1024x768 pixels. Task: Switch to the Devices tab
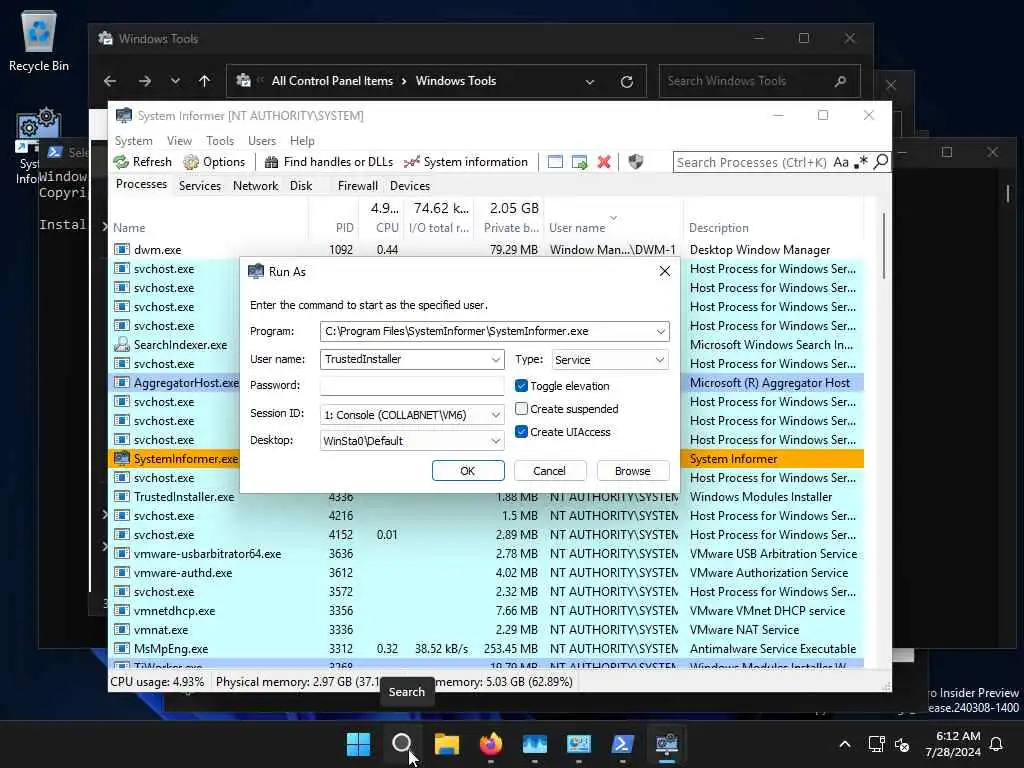(x=410, y=186)
